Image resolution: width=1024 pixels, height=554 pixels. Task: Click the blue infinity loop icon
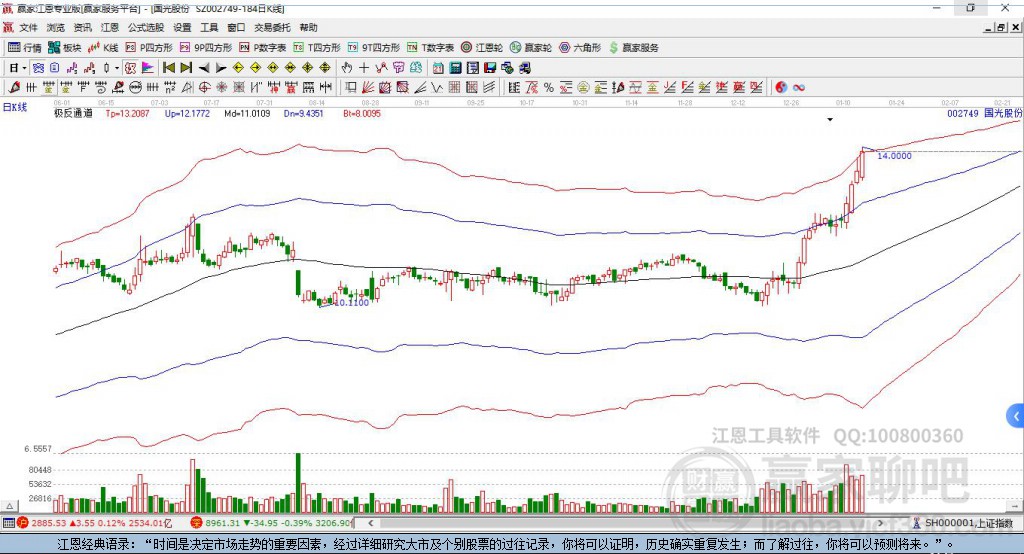[798, 87]
